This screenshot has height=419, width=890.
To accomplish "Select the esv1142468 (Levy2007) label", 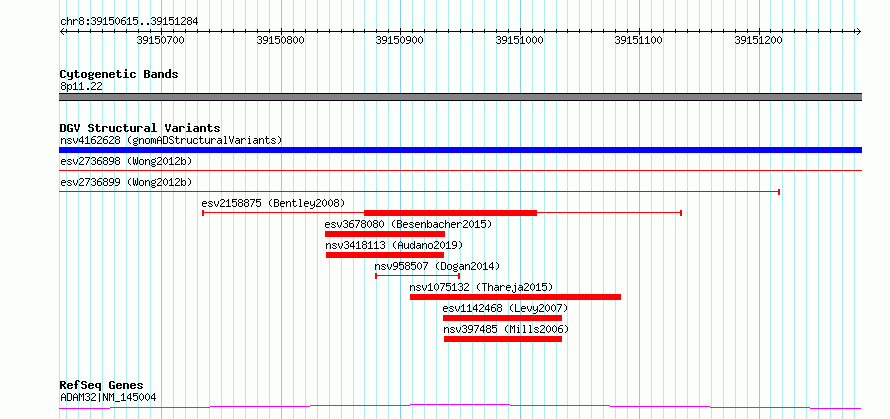I will click(x=505, y=308).
